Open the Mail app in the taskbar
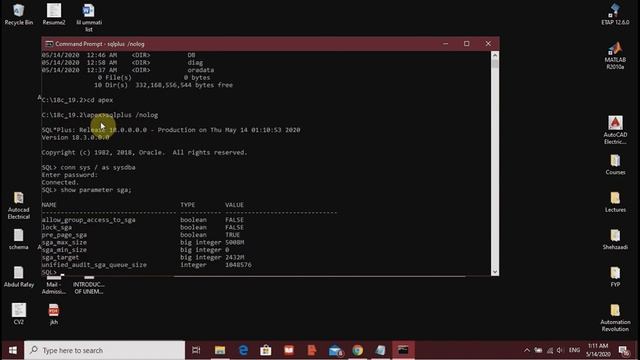 (x=335, y=350)
